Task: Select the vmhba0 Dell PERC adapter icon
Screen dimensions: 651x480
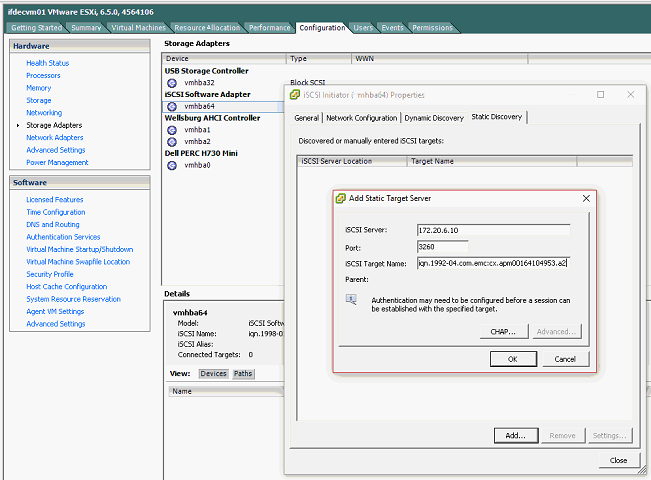Action: pyautogui.click(x=173, y=165)
